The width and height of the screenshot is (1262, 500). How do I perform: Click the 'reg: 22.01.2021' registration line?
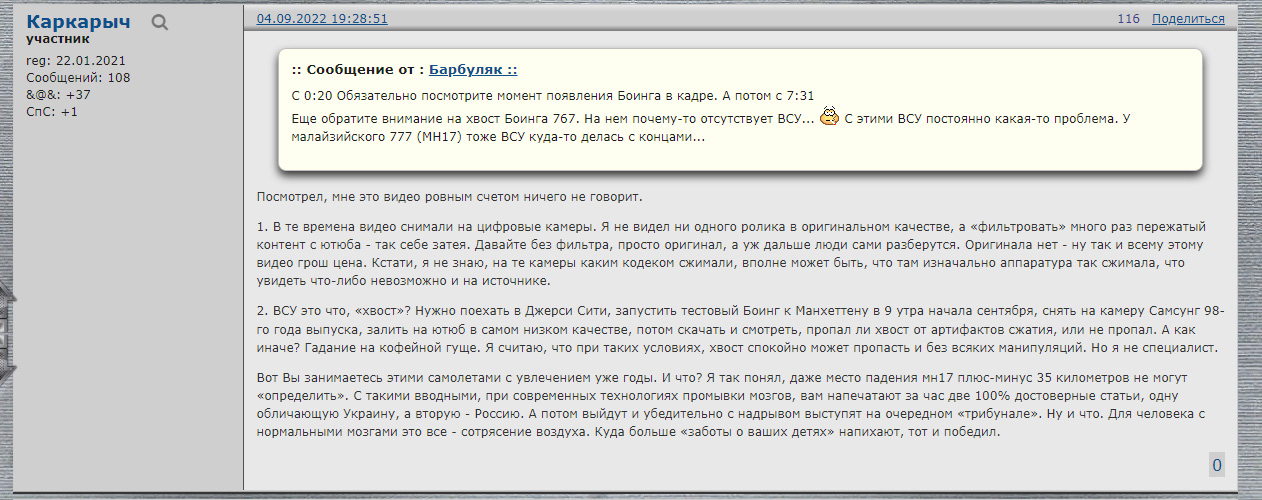(76, 60)
